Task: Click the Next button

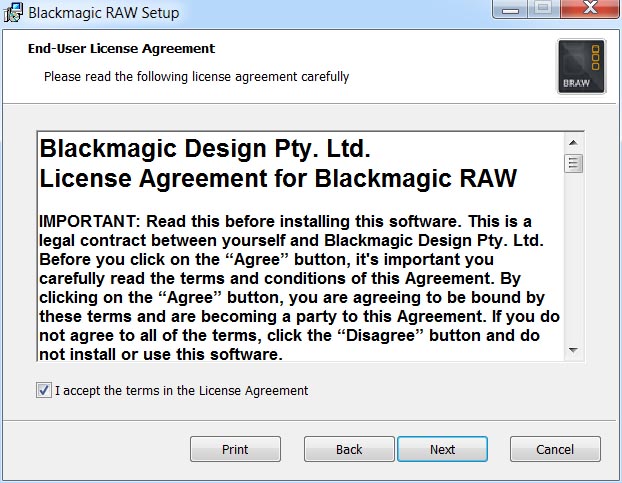Action: point(442,449)
